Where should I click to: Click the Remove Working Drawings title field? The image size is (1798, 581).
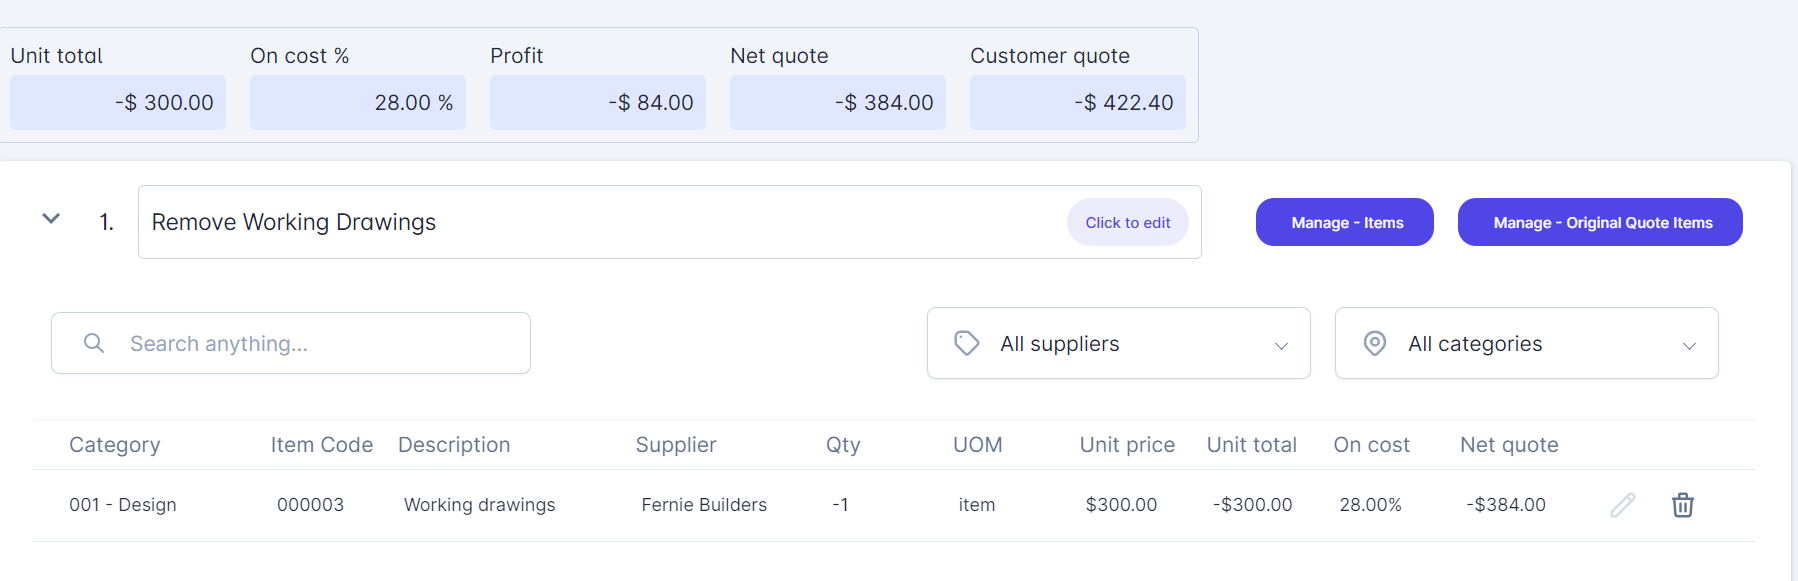[x=600, y=222]
